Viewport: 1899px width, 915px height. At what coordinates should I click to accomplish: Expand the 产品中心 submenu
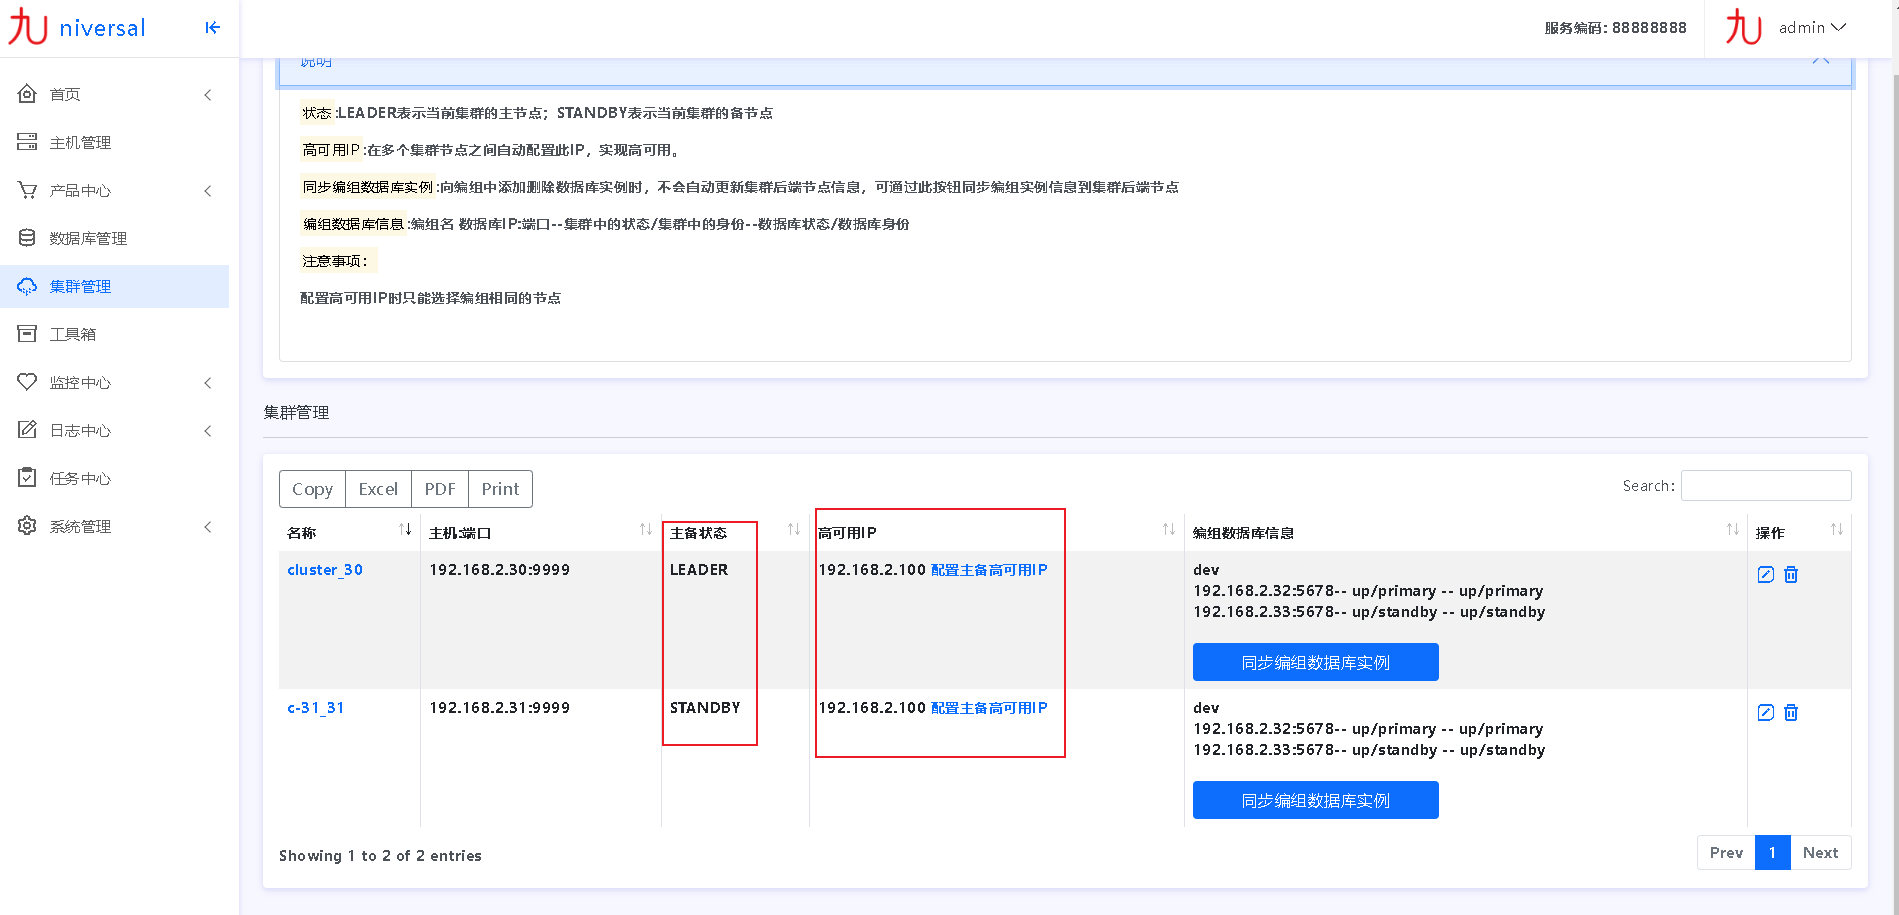(x=207, y=190)
